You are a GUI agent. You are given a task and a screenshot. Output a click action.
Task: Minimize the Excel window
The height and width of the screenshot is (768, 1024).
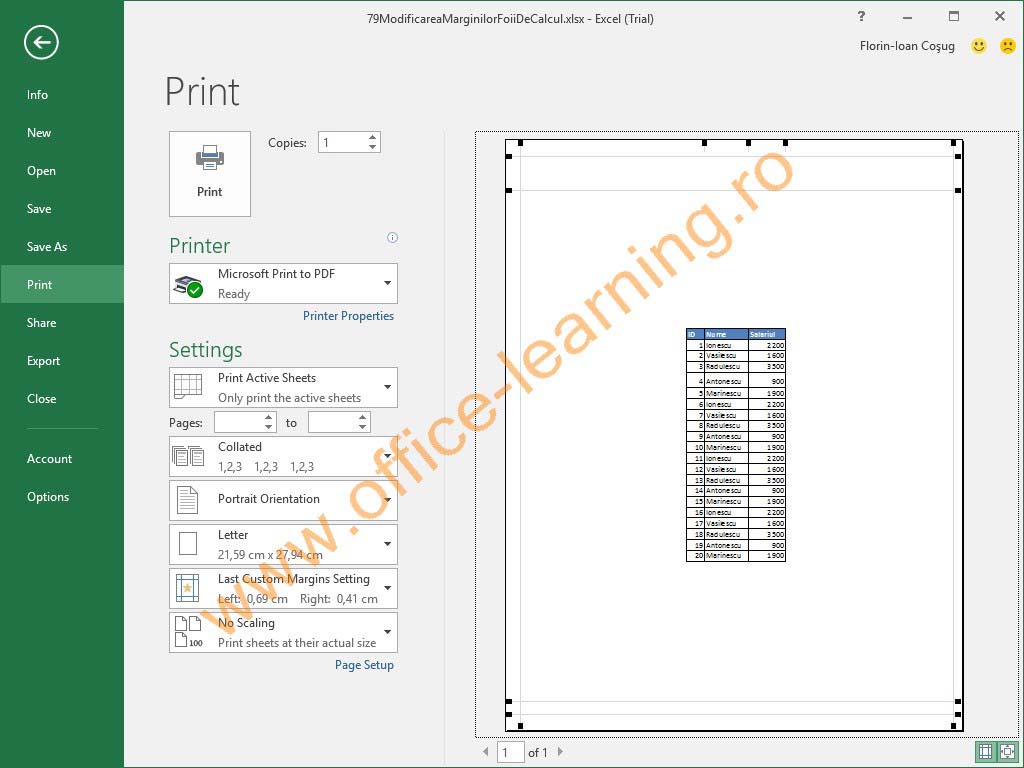(x=907, y=17)
